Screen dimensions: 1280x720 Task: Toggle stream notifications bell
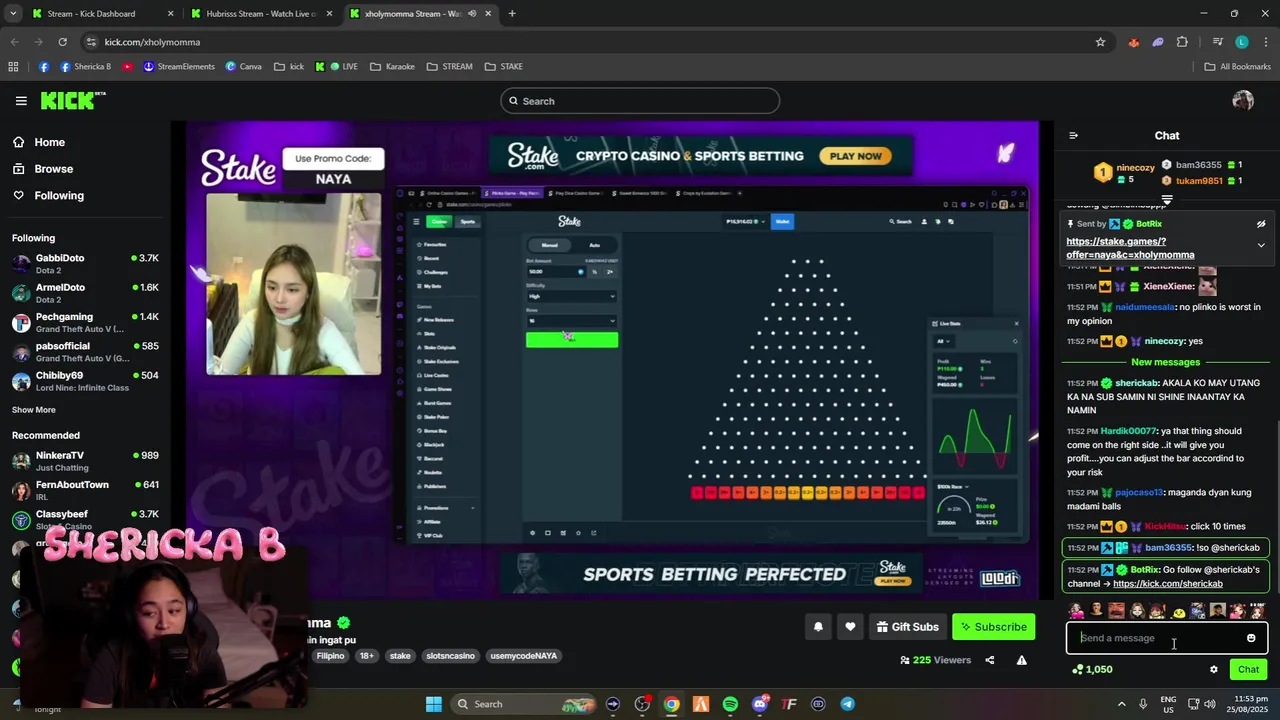pos(818,627)
